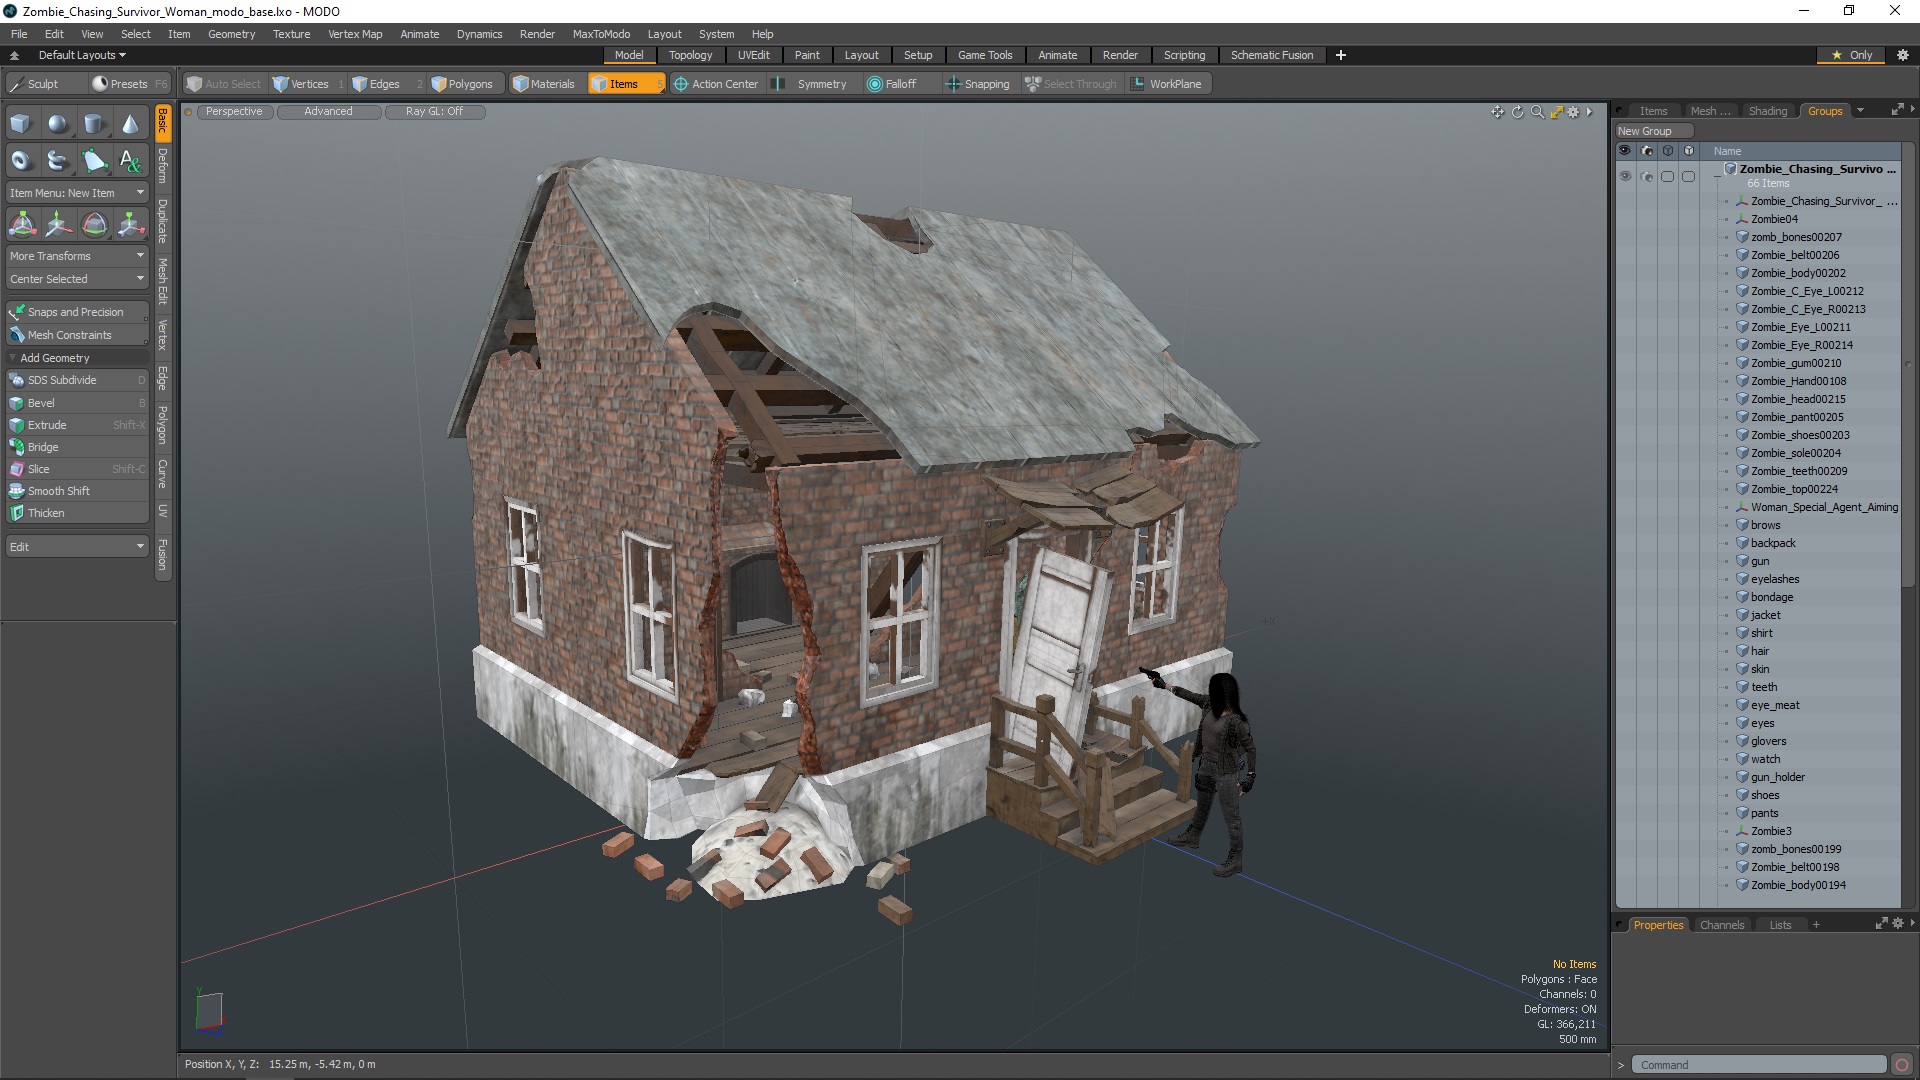Switch to the Schematic Fusion tab
This screenshot has height=1080, width=1920.
pyautogui.click(x=1270, y=54)
